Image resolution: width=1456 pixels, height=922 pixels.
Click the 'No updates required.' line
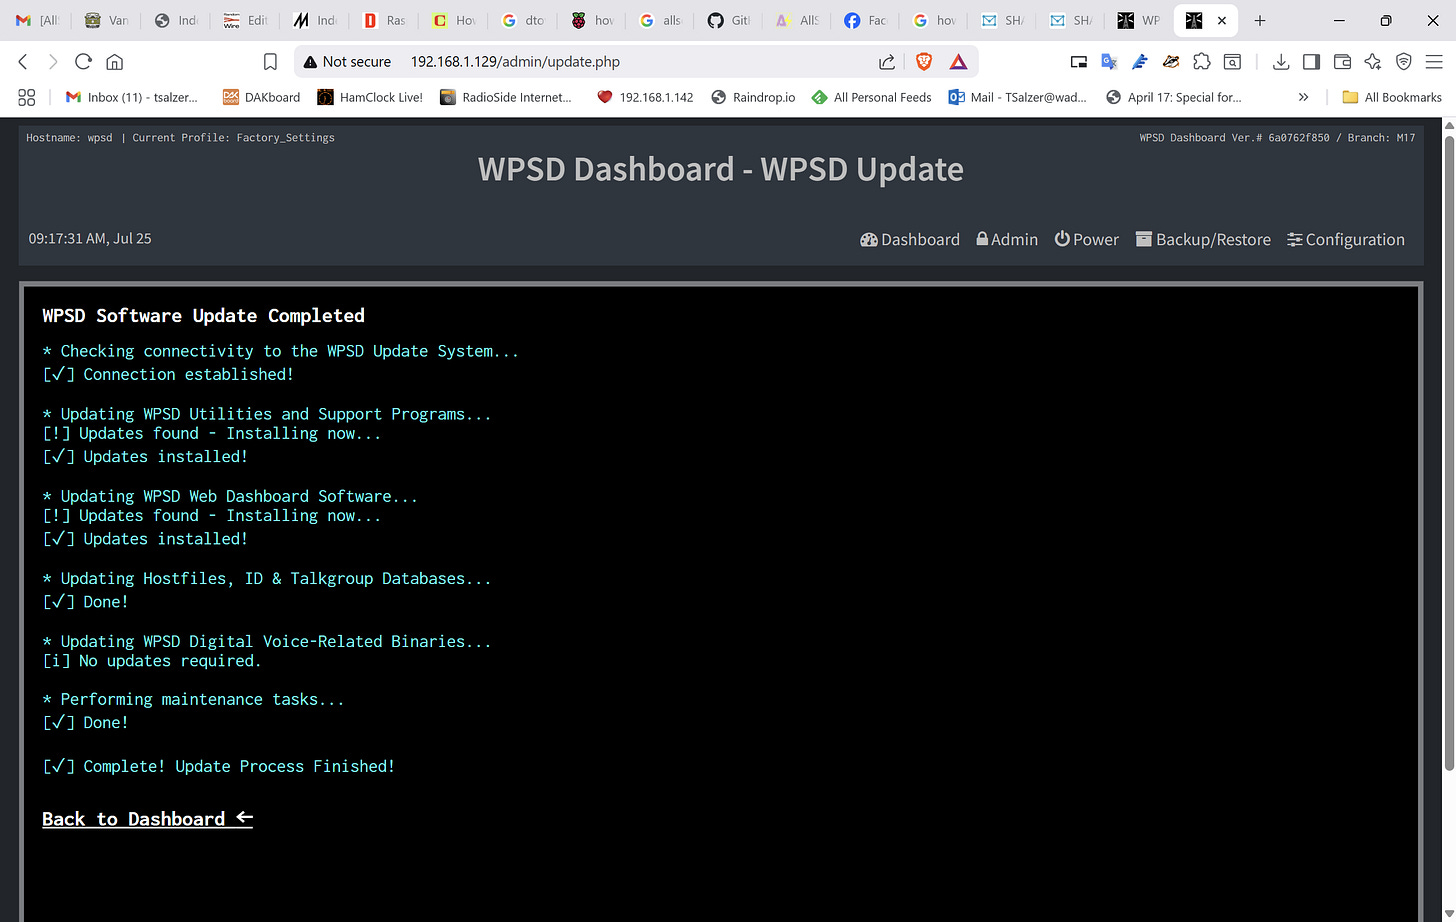pyautogui.click(x=152, y=661)
